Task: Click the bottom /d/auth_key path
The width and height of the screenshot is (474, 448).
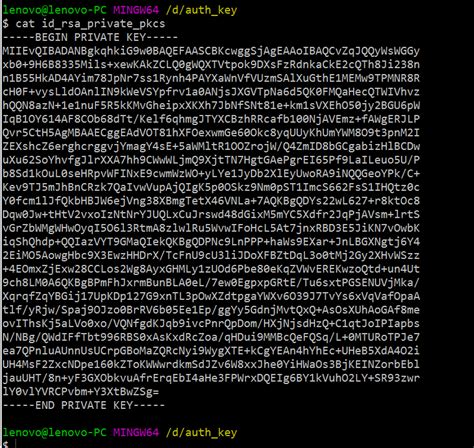Action: [201, 433]
